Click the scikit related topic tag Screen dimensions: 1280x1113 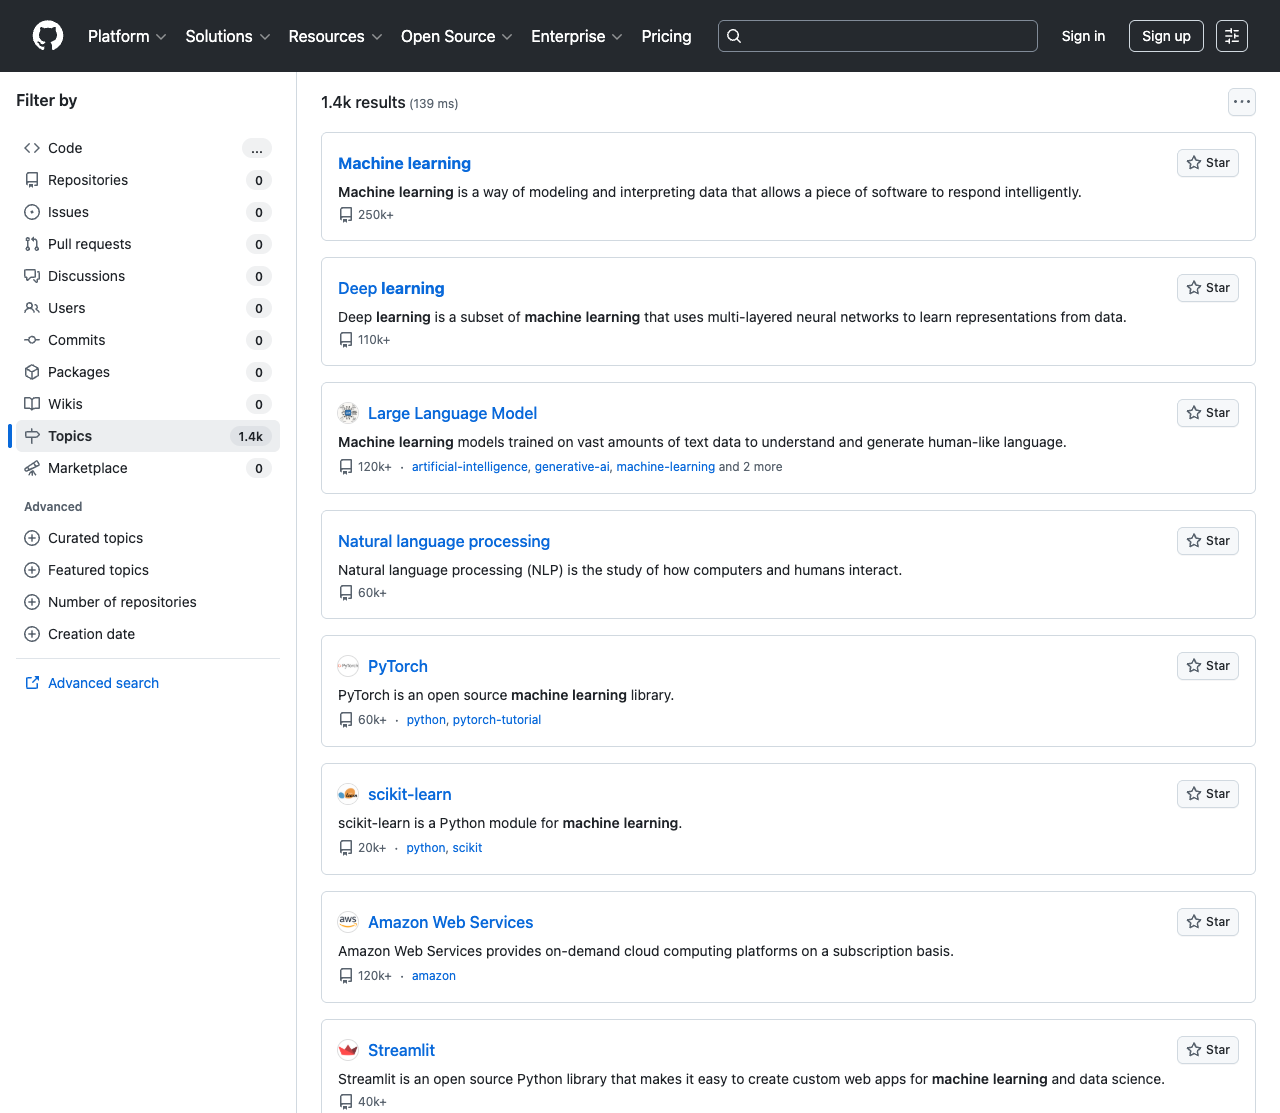[x=467, y=848]
